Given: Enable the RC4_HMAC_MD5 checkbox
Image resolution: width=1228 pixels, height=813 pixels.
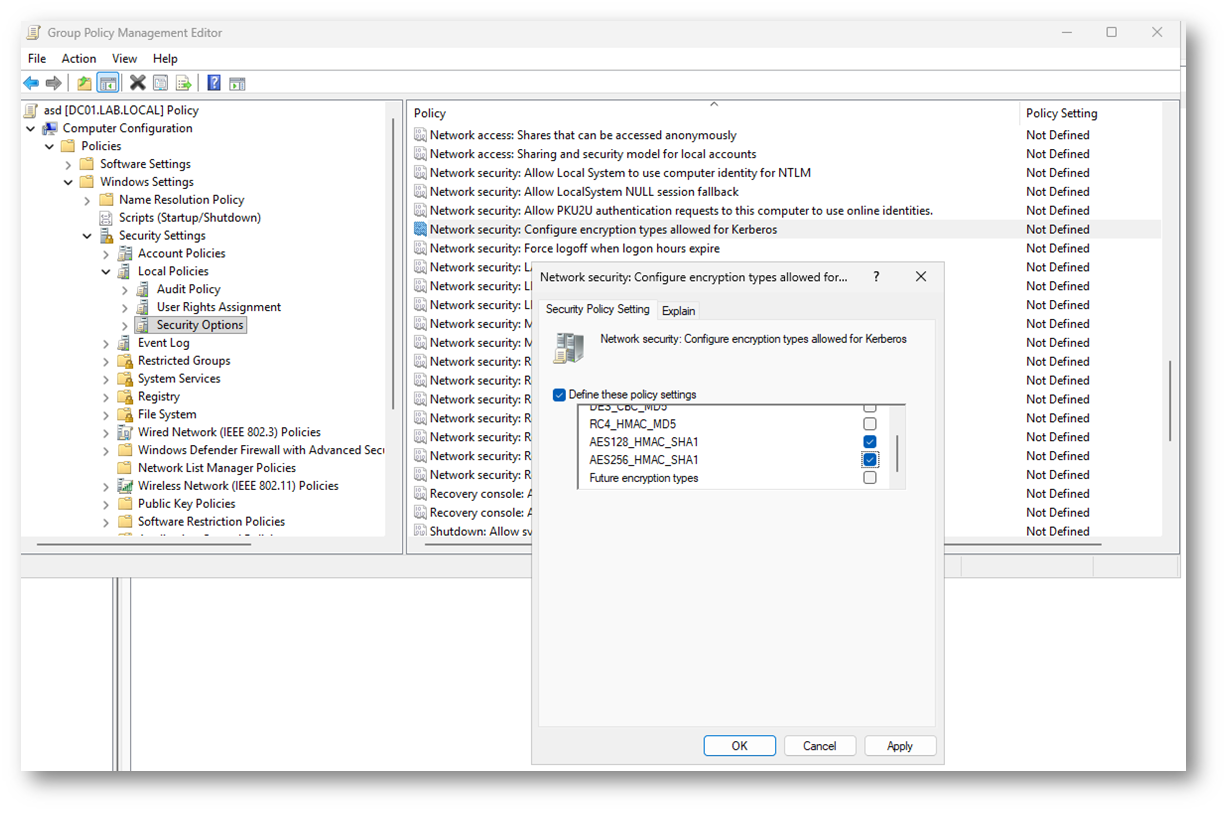Looking at the screenshot, I should (x=870, y=424).
